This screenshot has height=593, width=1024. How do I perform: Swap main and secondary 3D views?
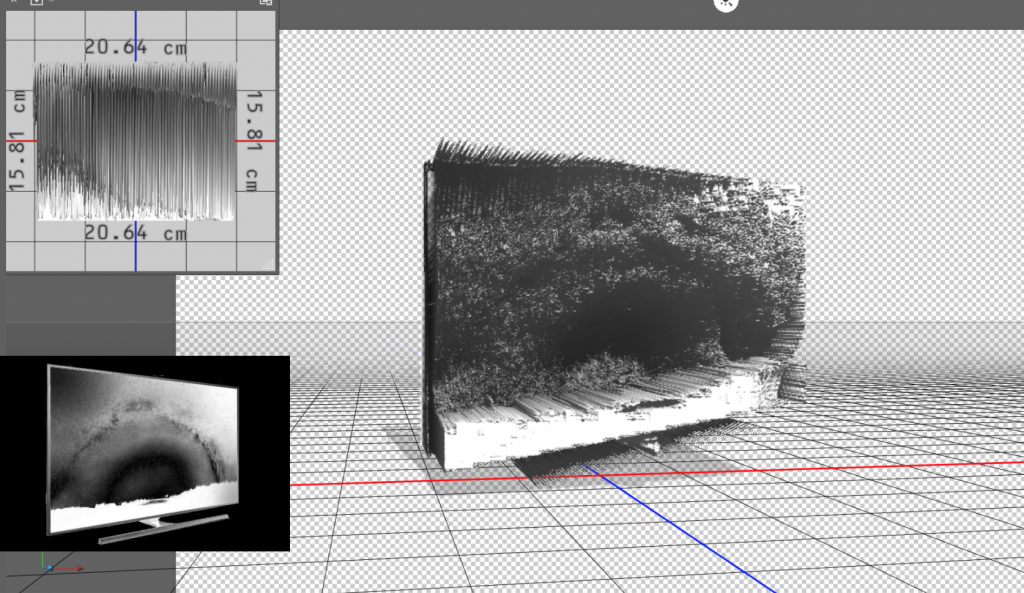click(266, 3)
